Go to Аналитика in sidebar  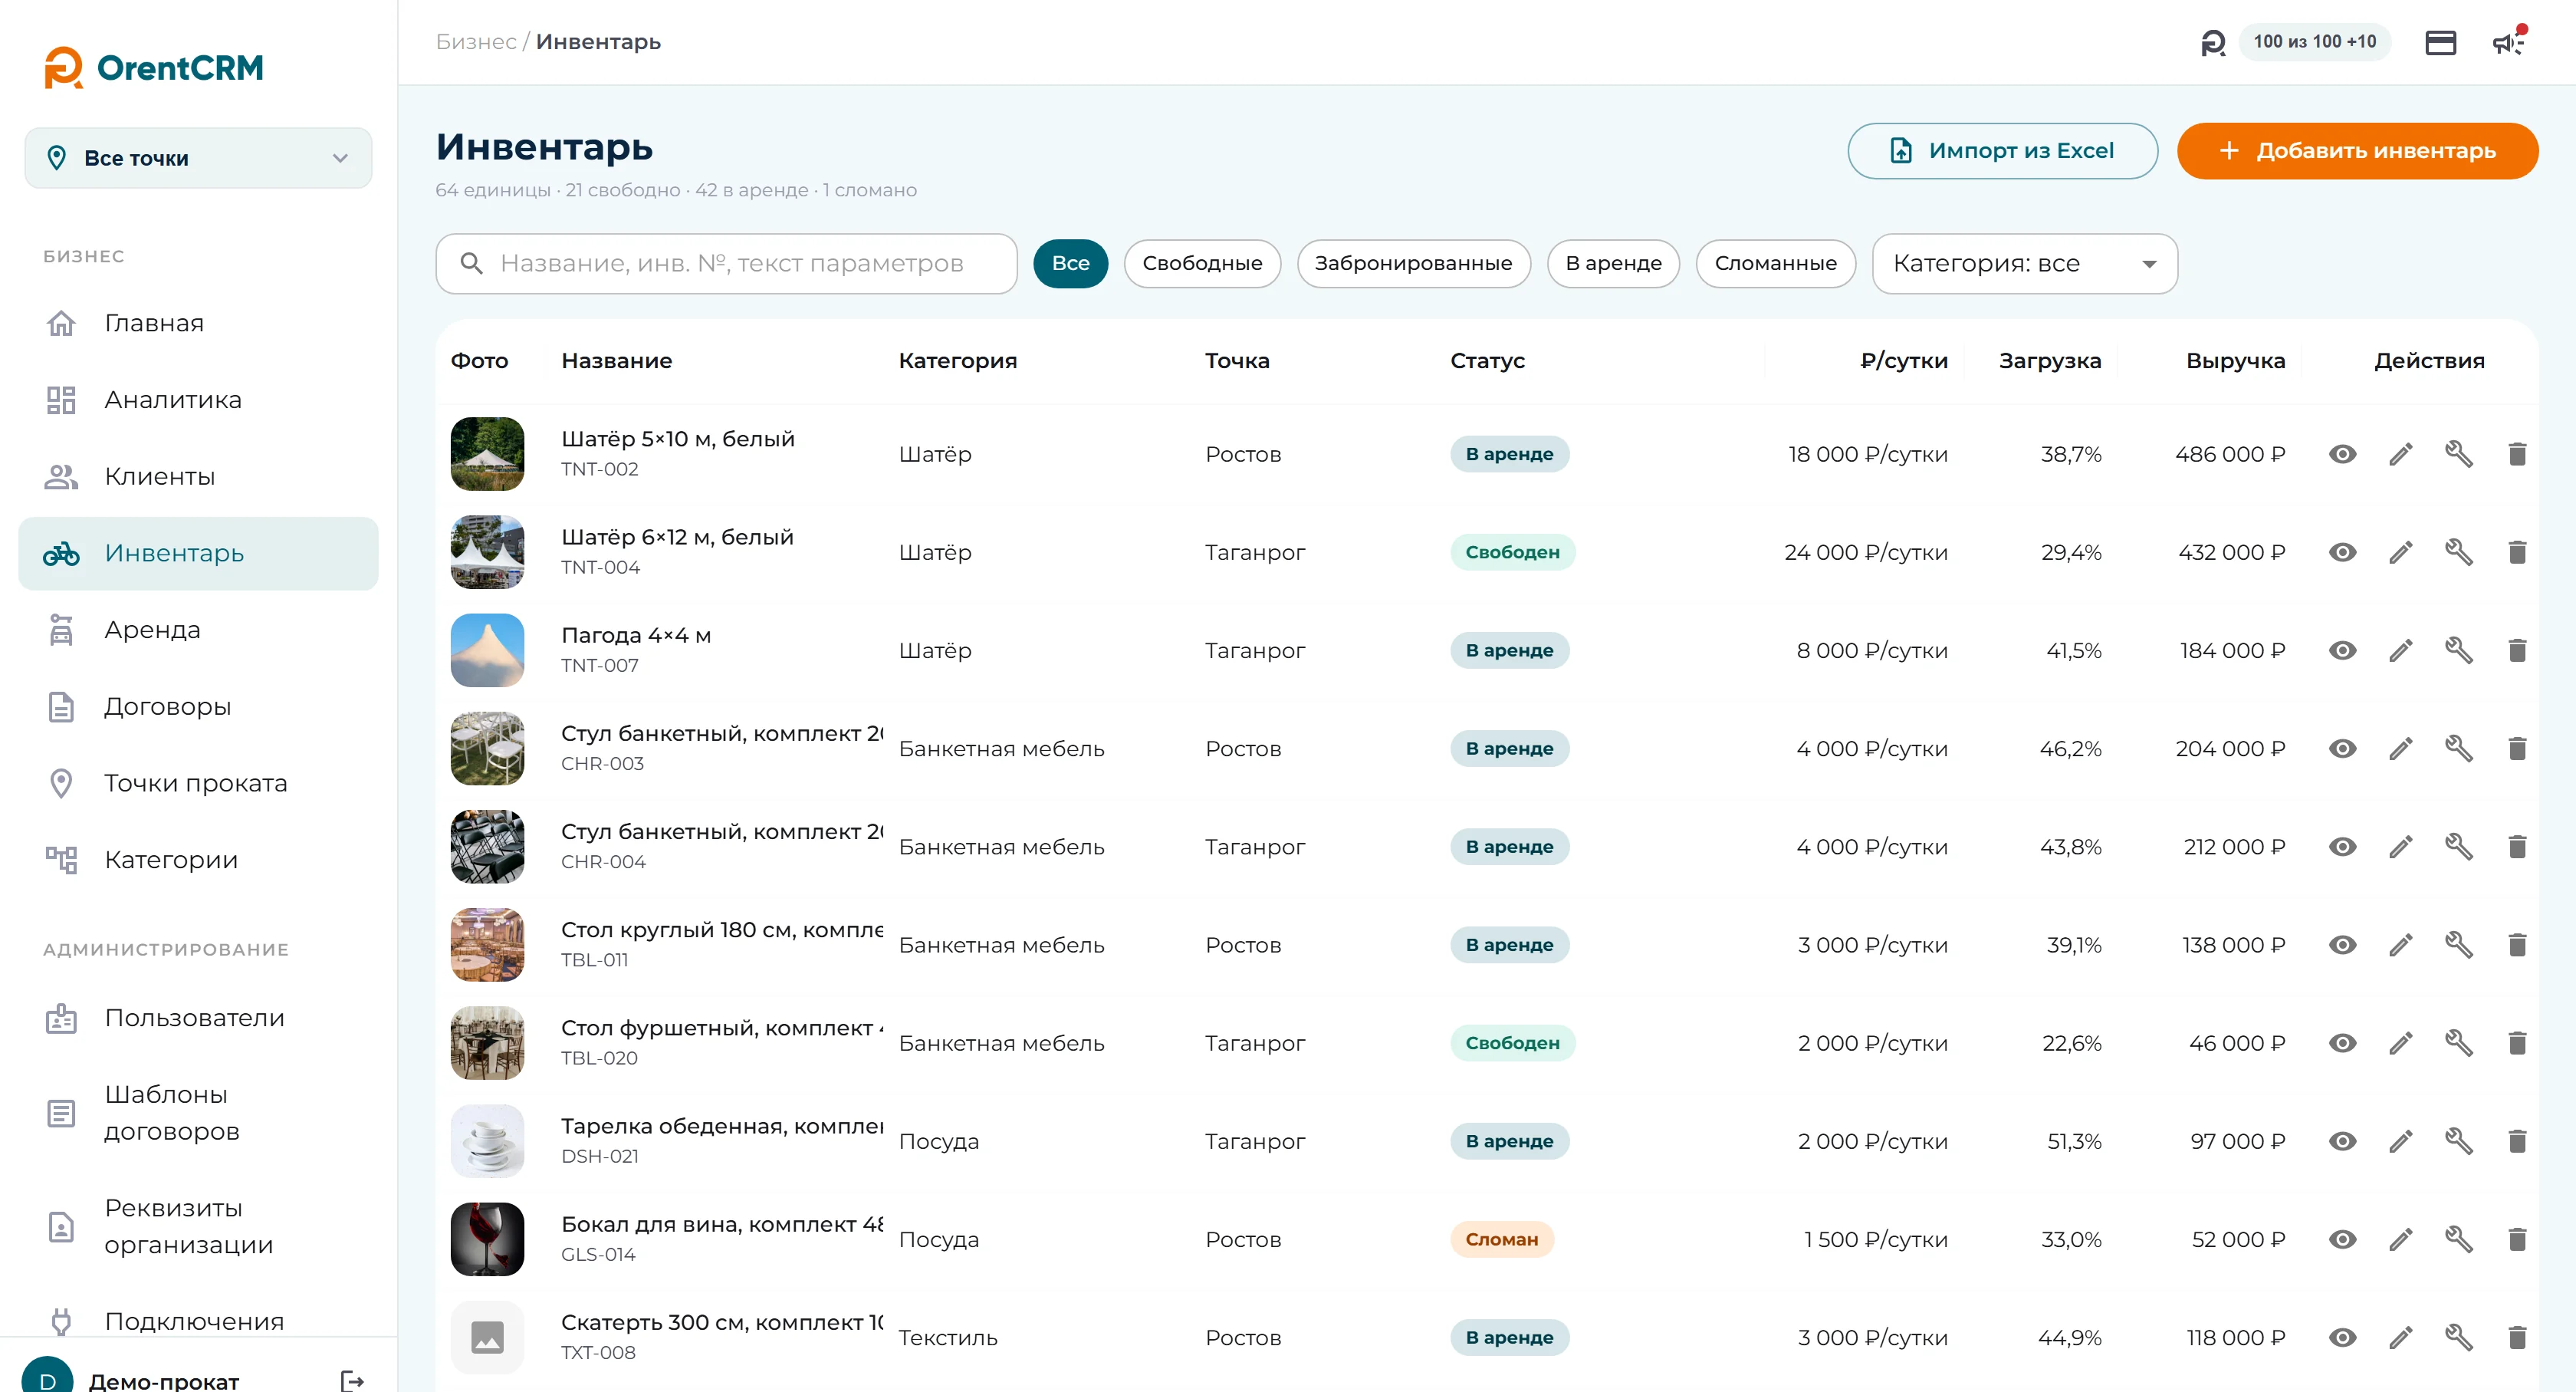[x=198, y=400]
